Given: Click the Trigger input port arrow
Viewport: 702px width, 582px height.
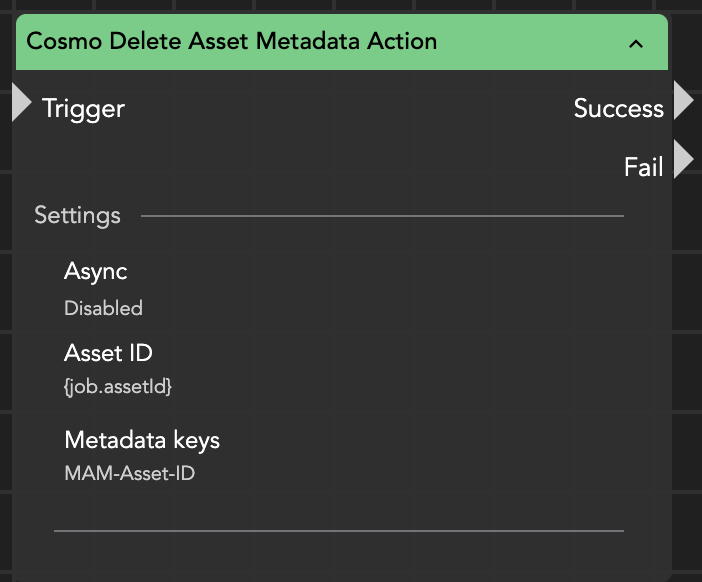Looking at the screenshot, I should click(21, 103).
